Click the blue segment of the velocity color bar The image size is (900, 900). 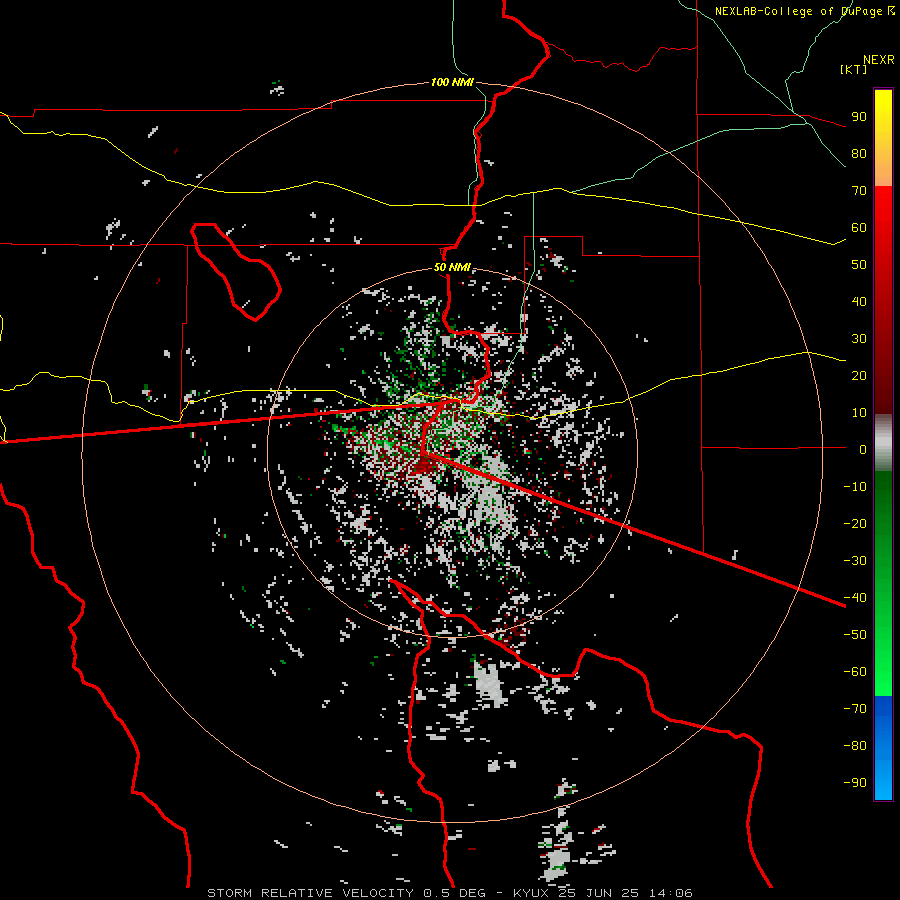pos(883,748)
